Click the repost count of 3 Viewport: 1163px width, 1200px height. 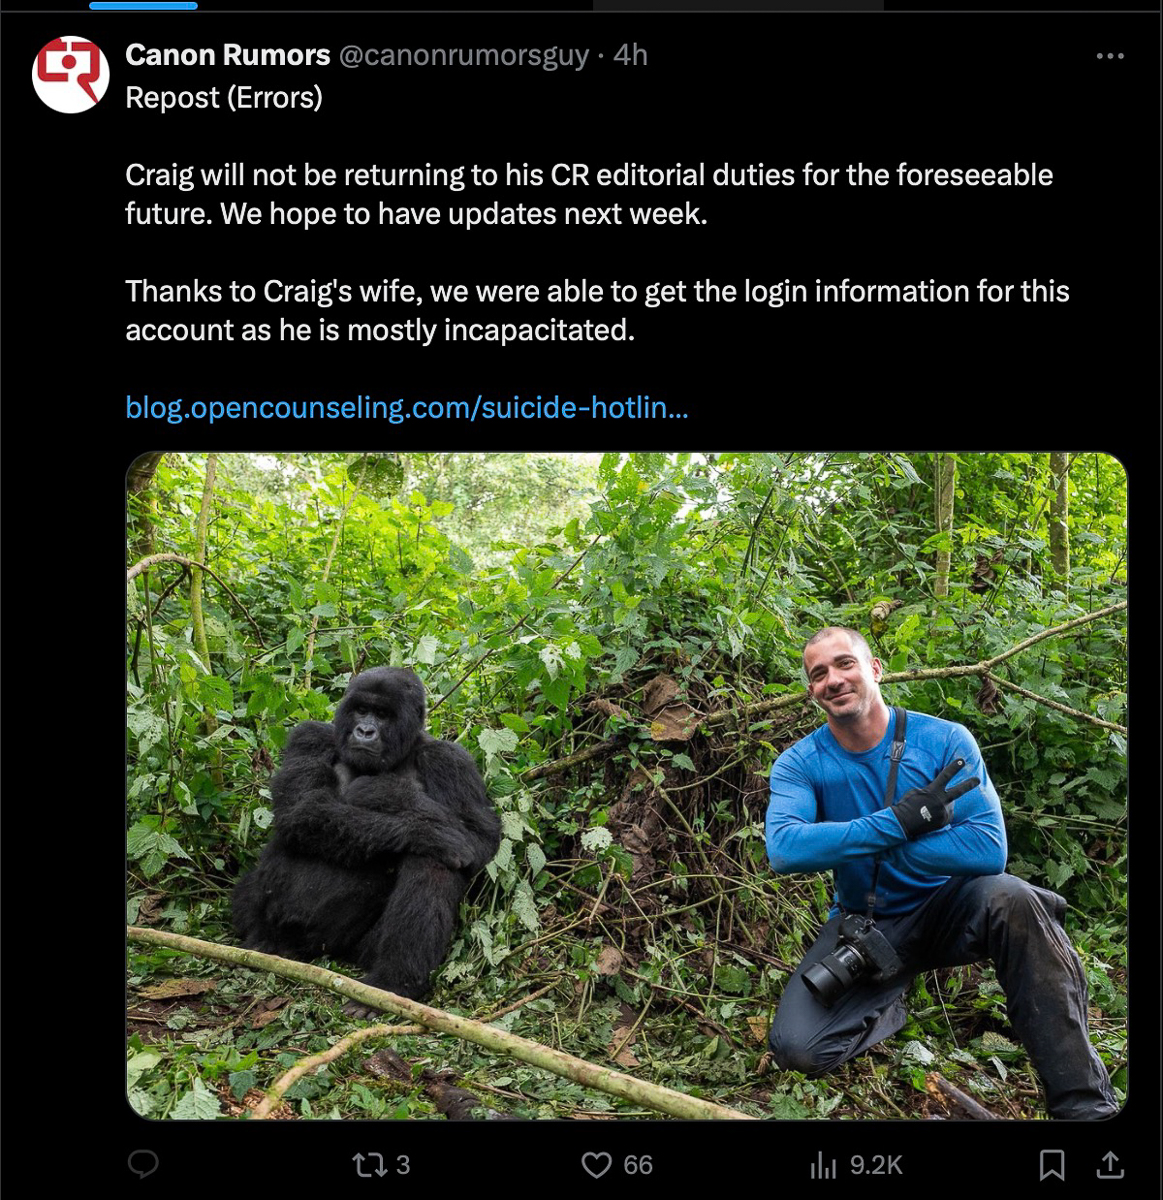[402, 1165]
